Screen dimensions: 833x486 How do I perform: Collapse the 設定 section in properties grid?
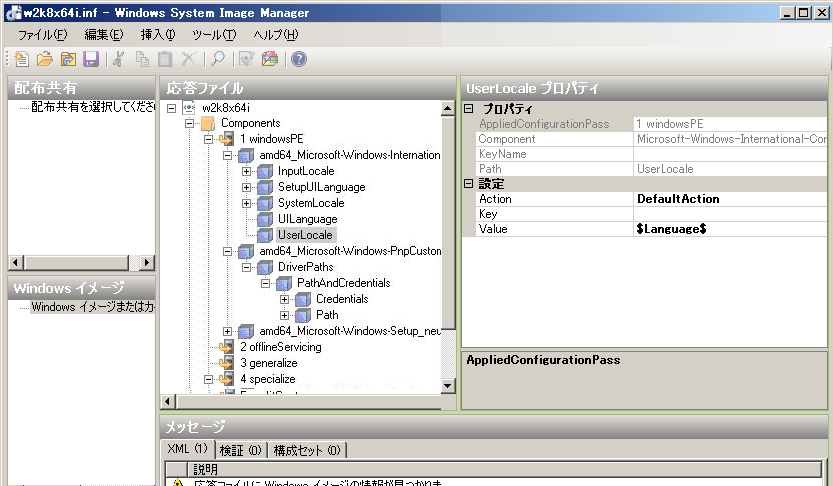coord(469,184)
